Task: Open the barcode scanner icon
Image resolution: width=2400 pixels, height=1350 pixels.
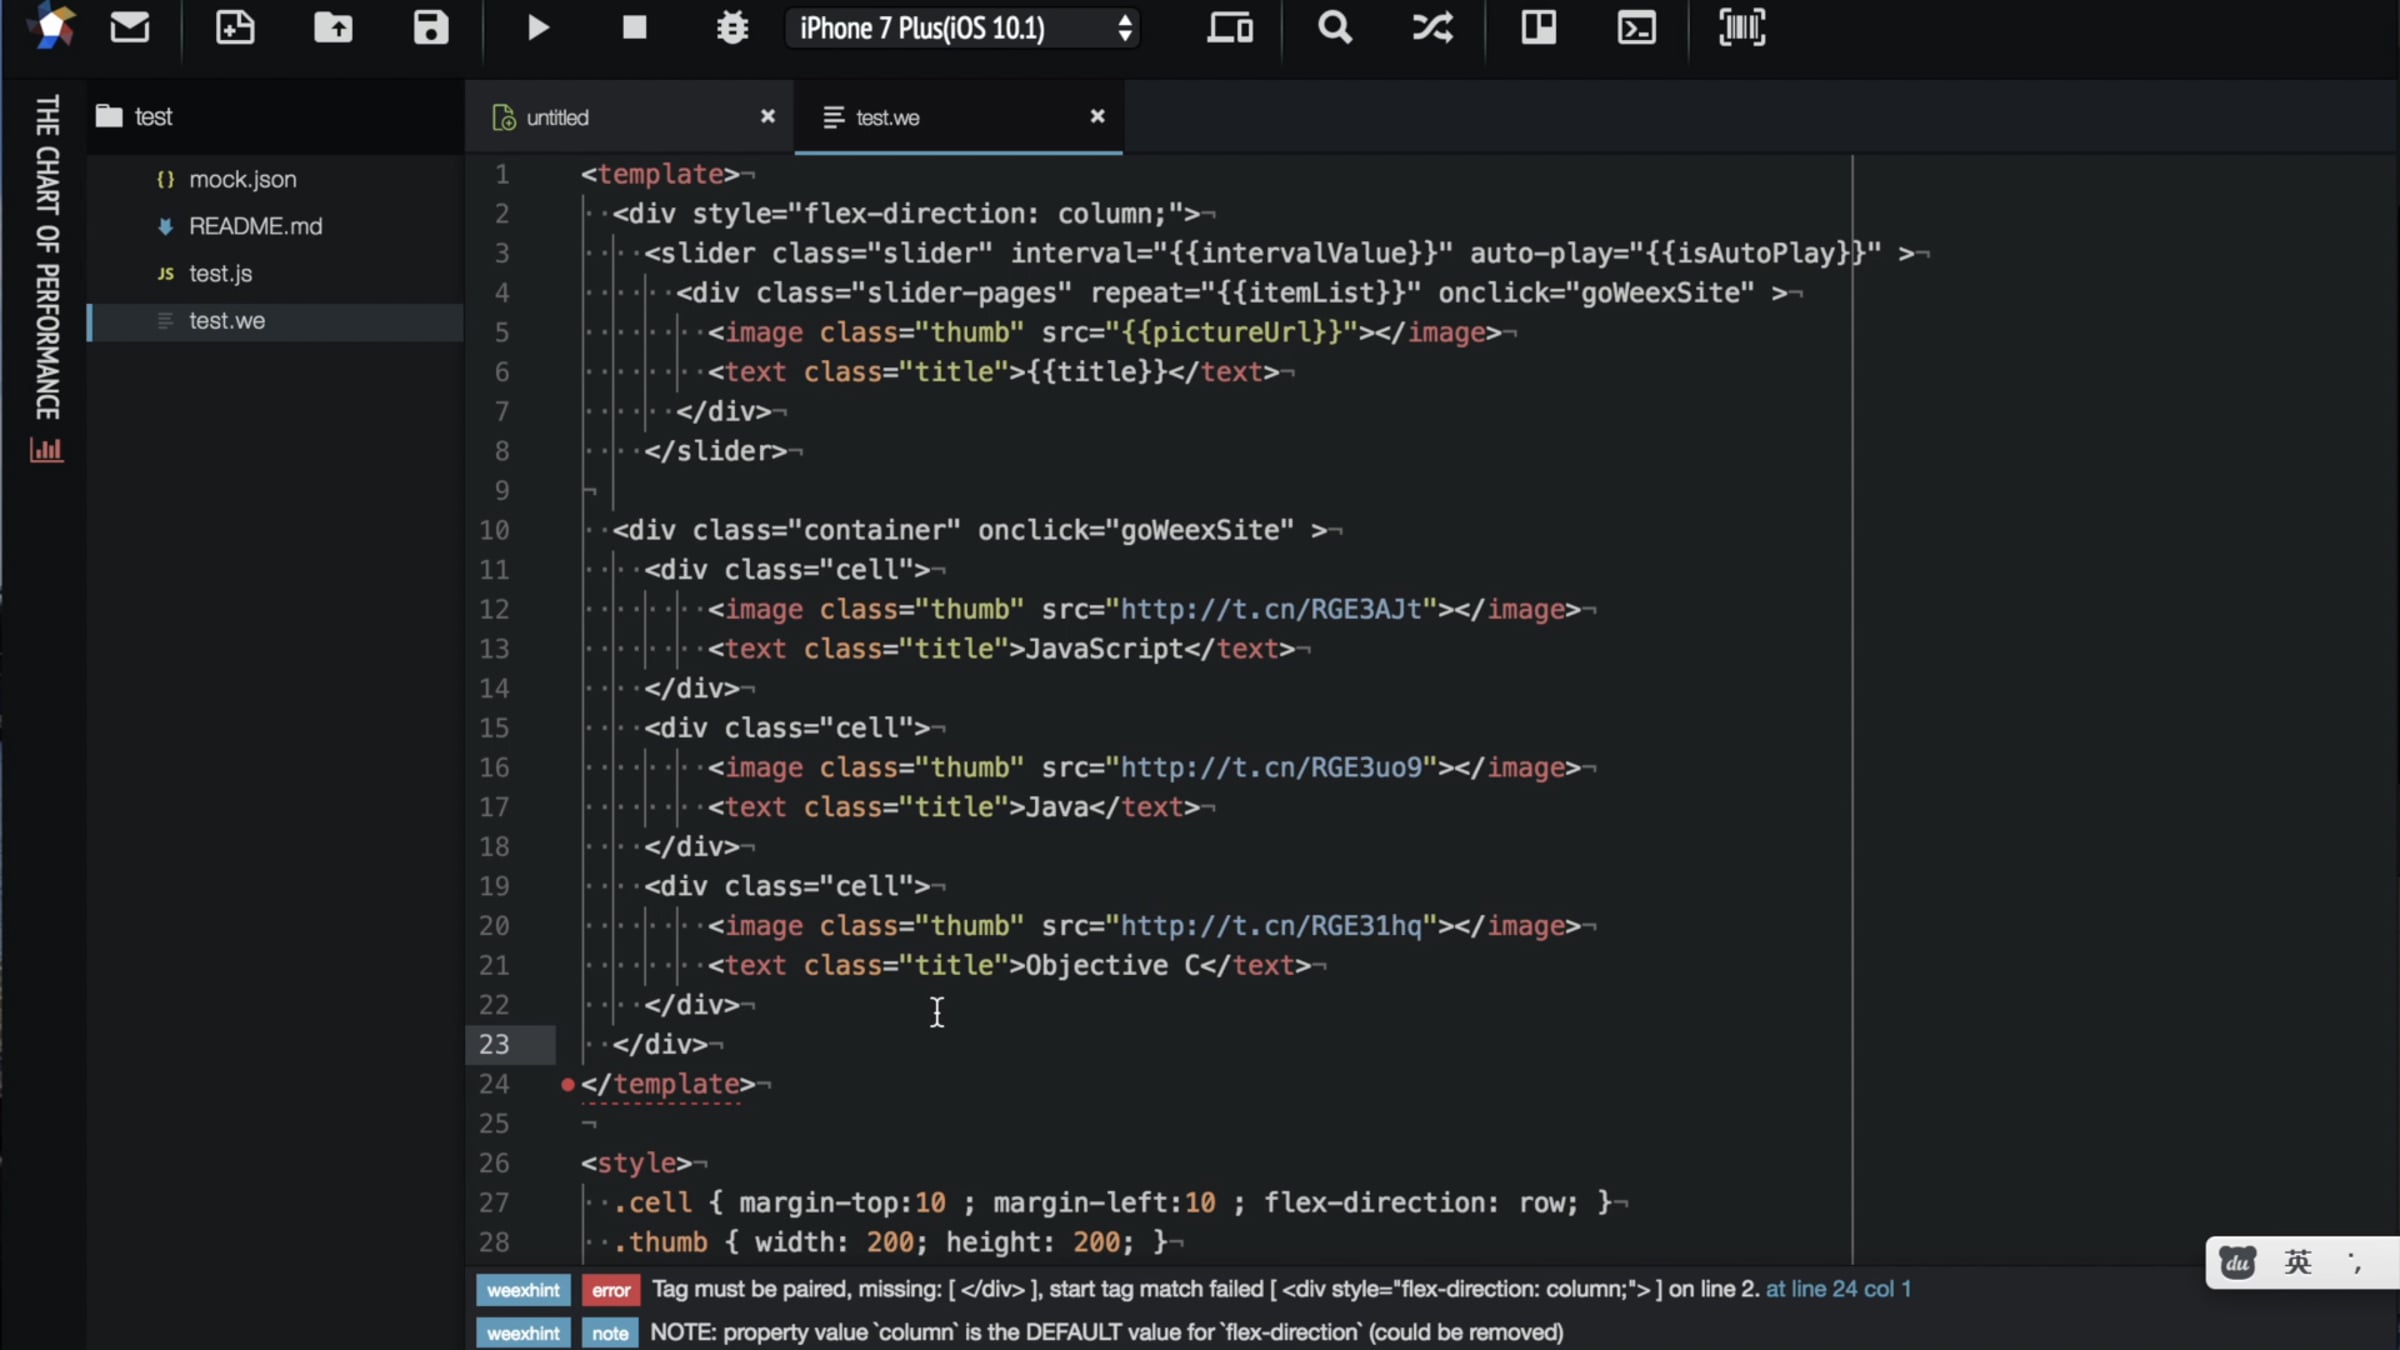Action: (1742, 27)
